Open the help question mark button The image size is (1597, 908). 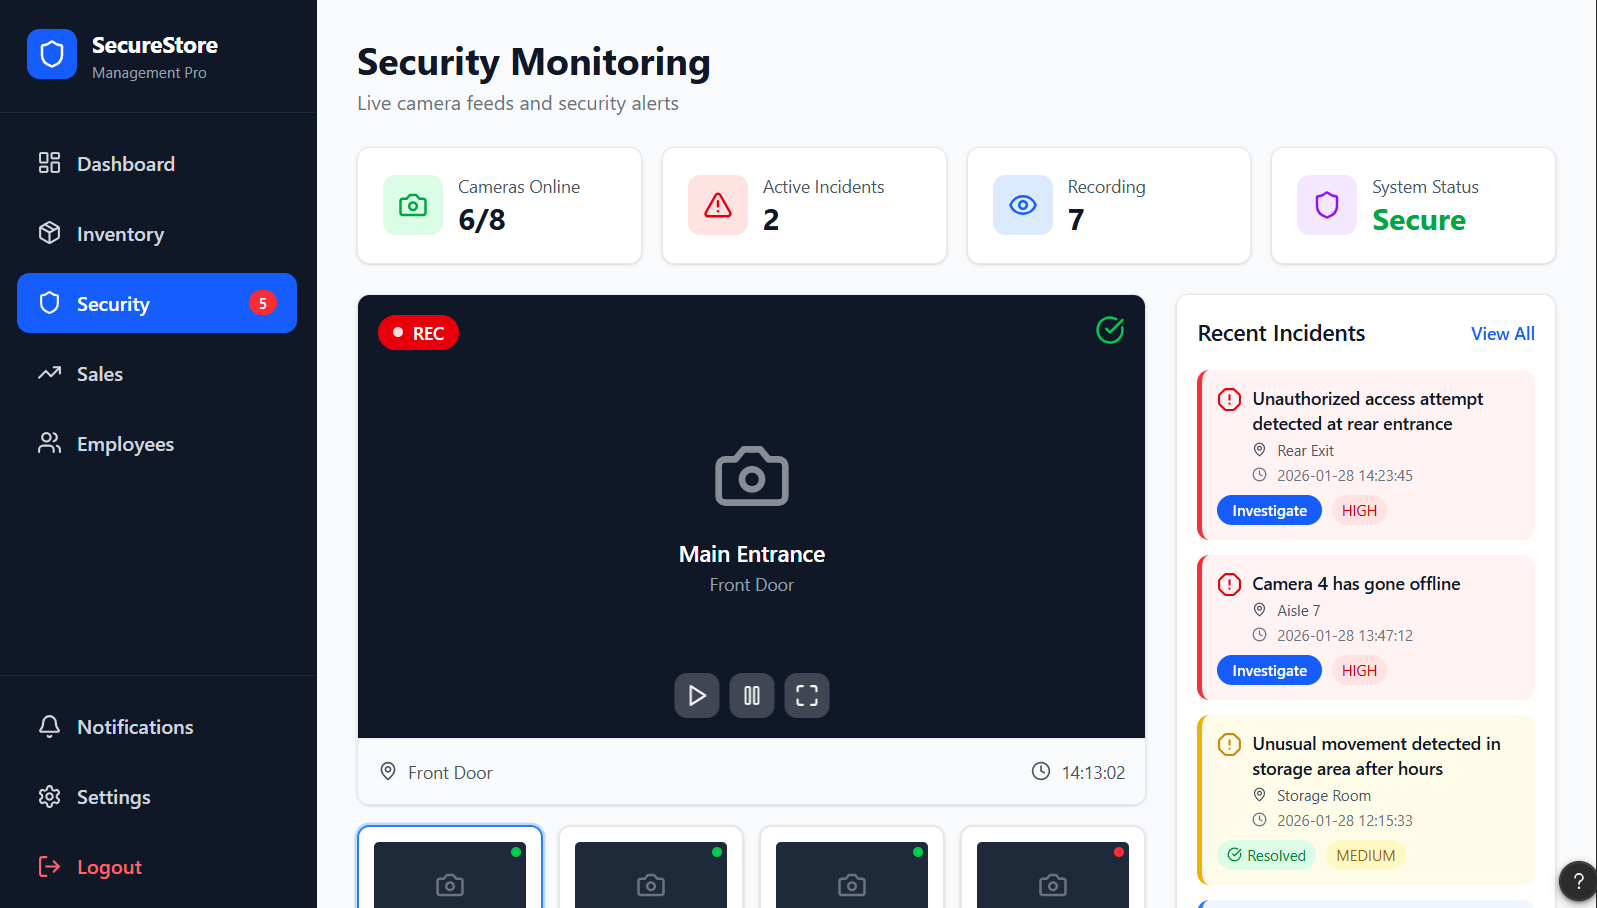tap(1578, 881)
